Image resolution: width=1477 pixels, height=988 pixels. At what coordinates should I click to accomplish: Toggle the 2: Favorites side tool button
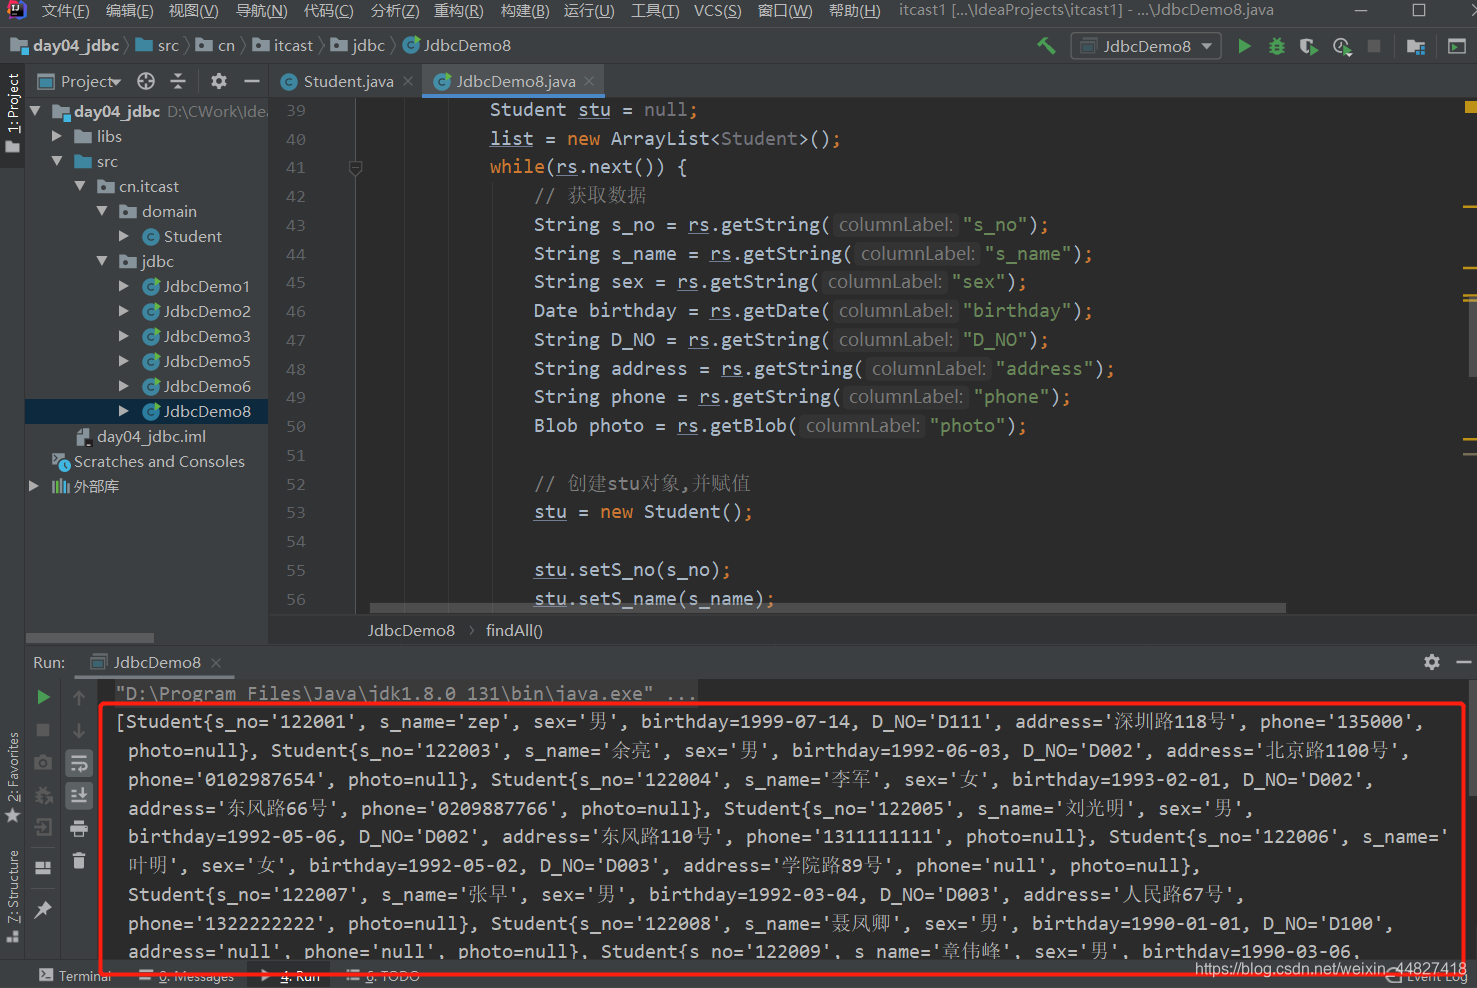click(x=12, y=778)
